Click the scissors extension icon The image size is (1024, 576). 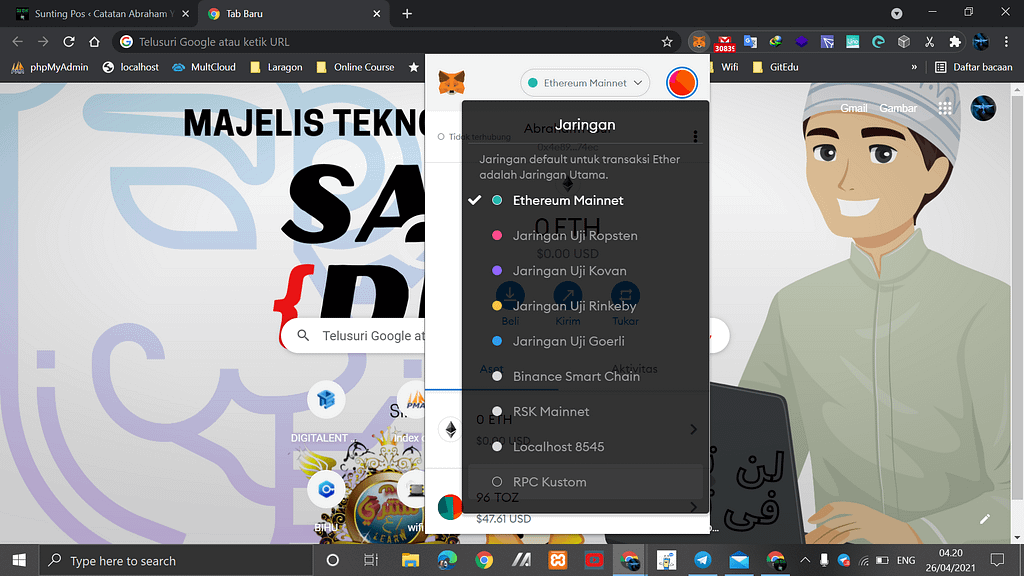click(x=929, y=42)
